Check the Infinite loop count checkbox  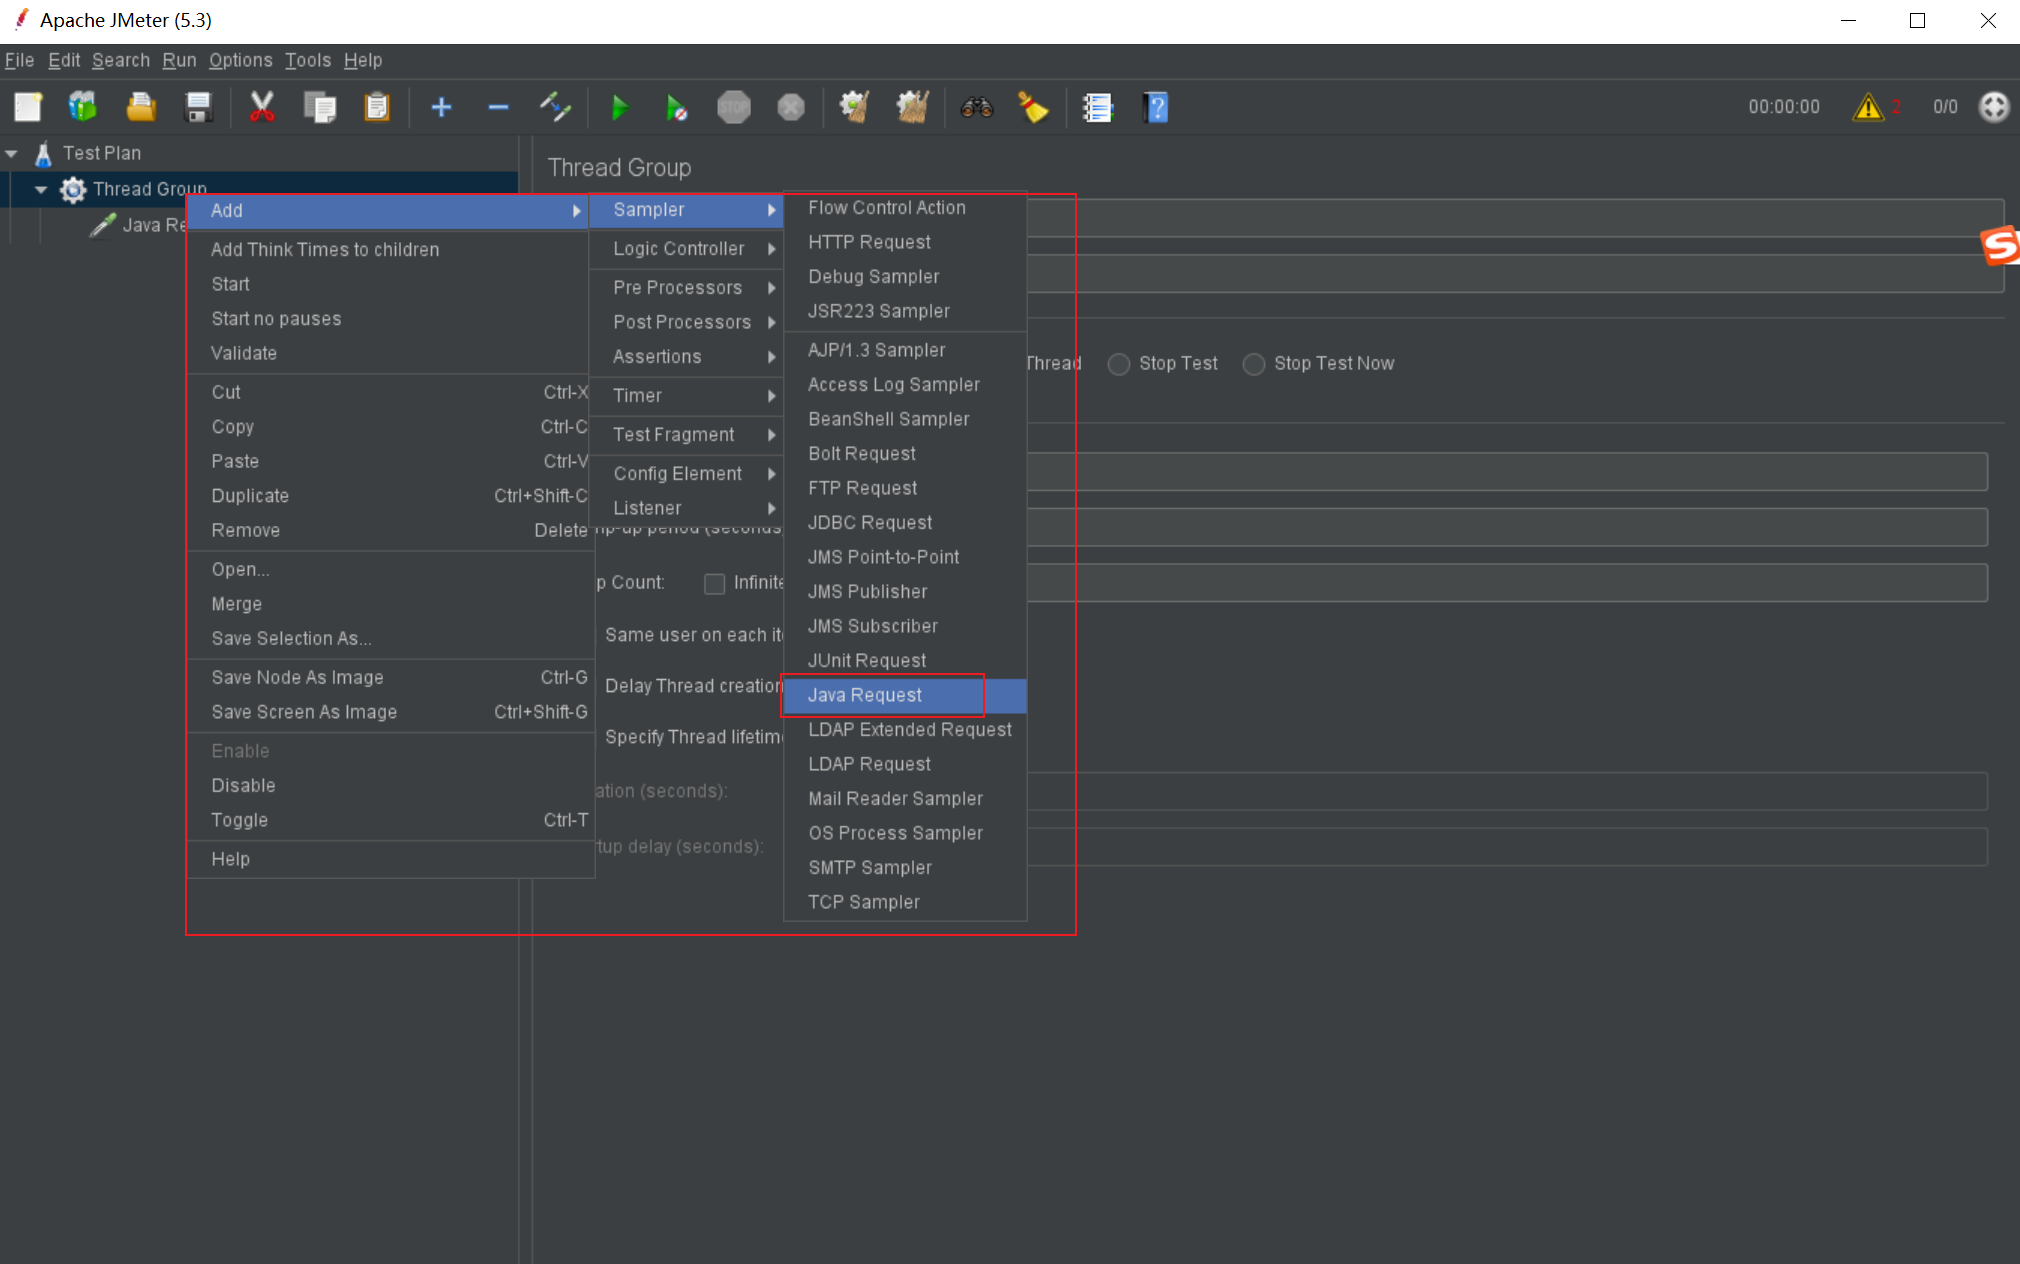click(714, 583)
